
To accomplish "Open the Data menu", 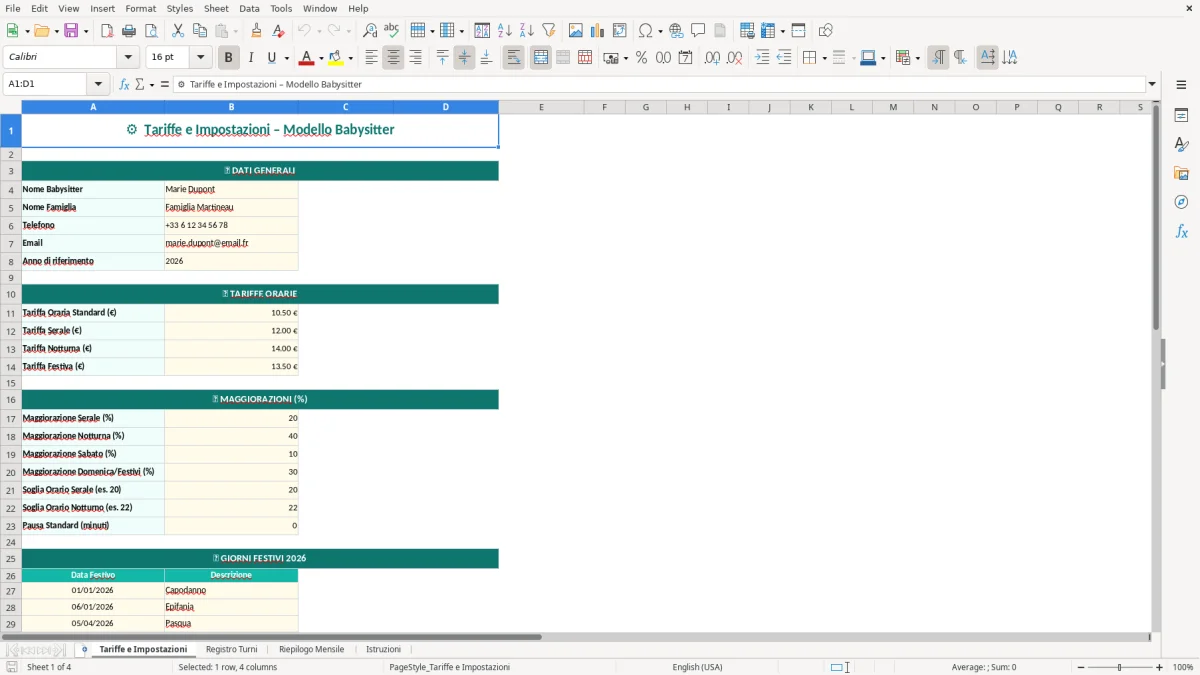I will (x=249, y=8).
